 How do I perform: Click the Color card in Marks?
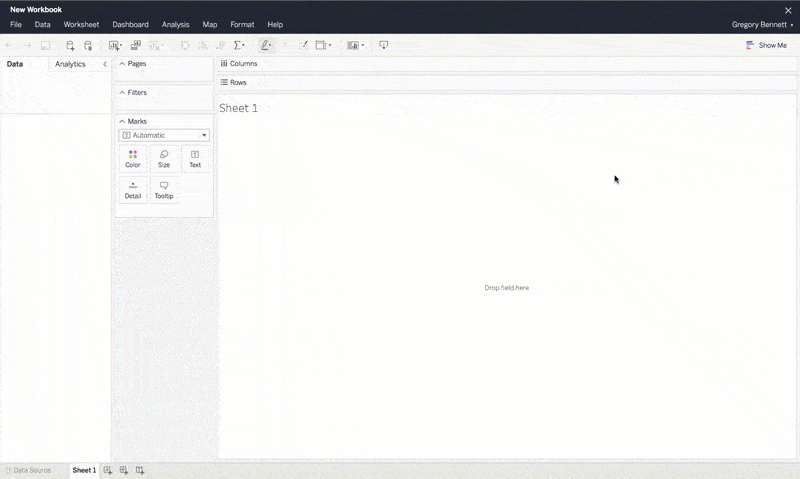coord(133,159)
